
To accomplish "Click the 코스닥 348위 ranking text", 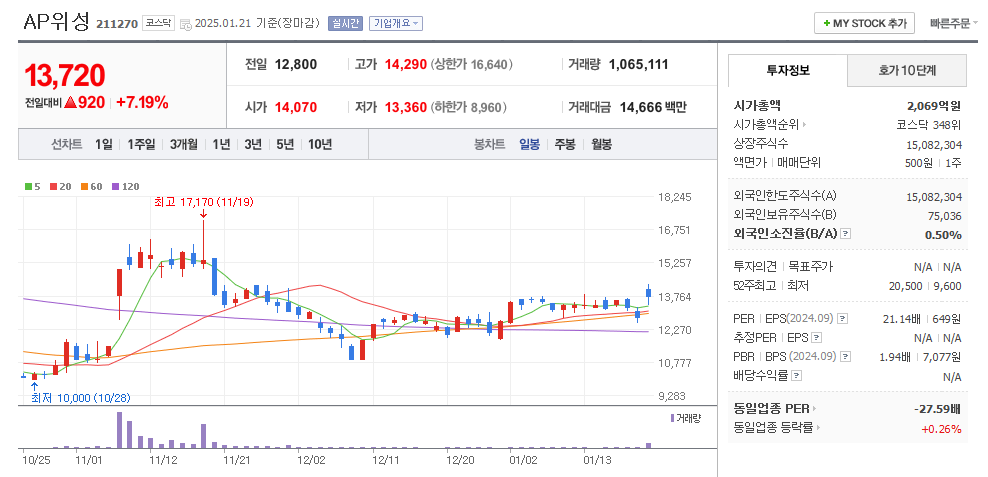I will (929, 125).
